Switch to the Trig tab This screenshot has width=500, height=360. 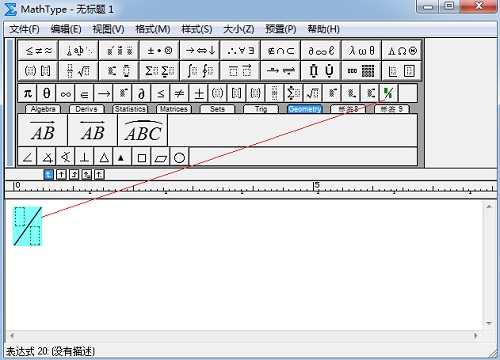[261, 109]
